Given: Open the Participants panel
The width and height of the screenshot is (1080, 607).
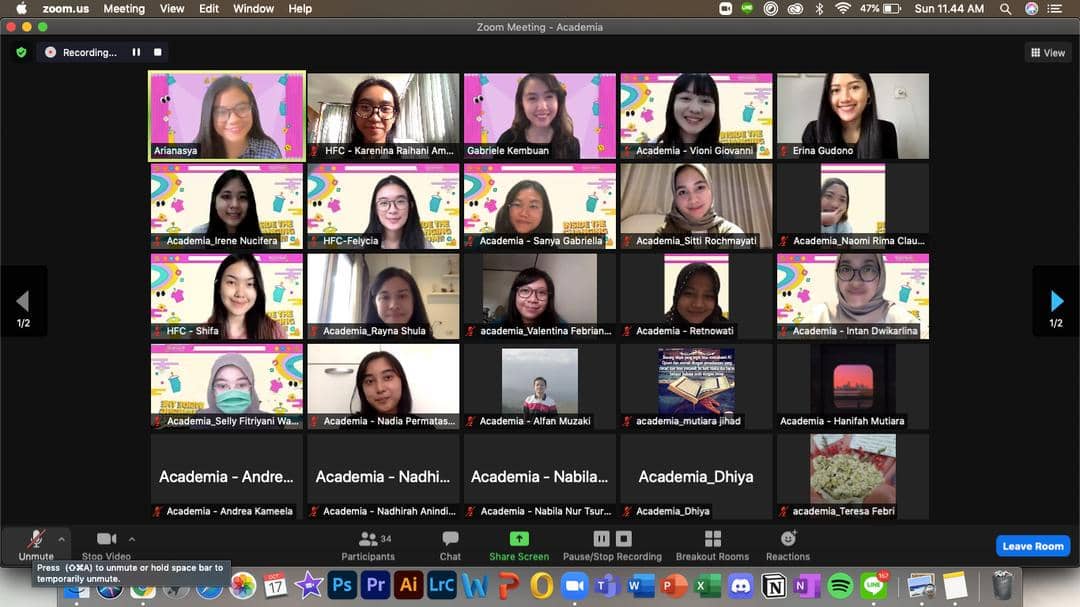Looking at the screenshot, I should pos(368,540).
